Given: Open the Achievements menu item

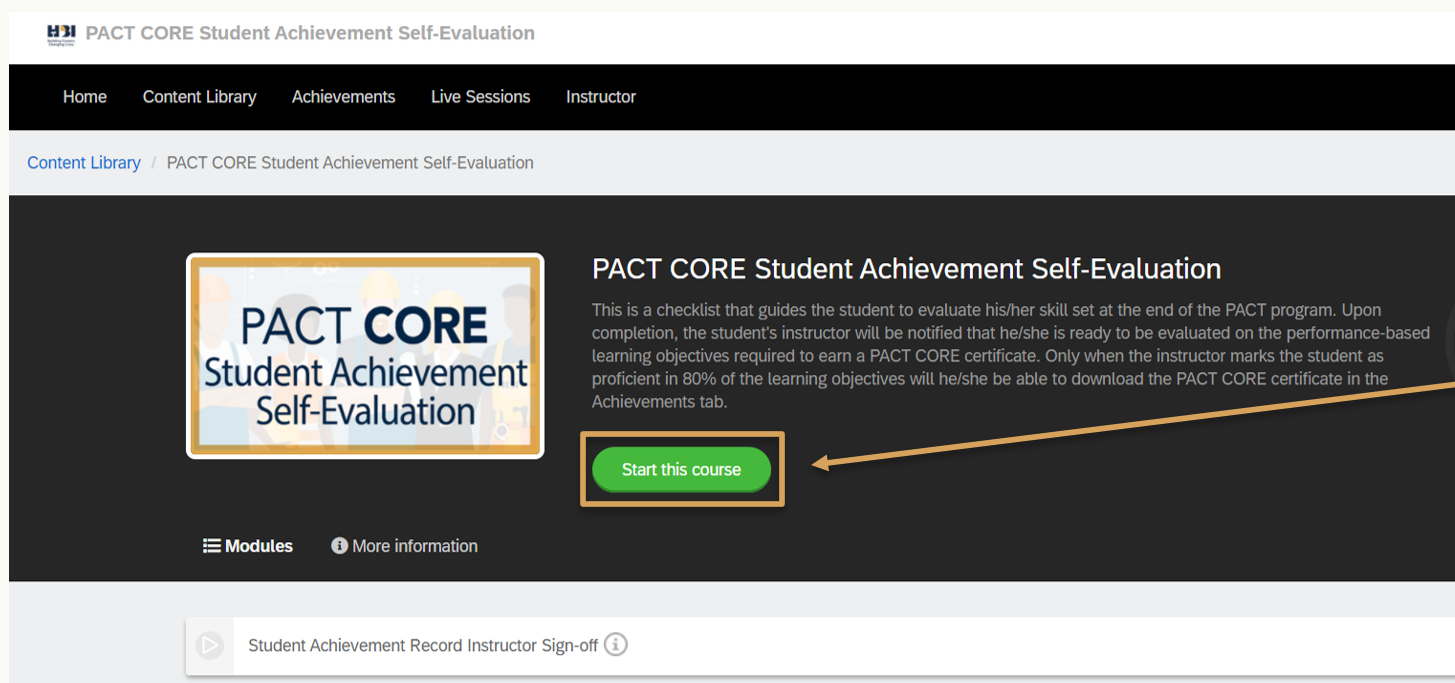Looking at the screenshot, I should click(343, 97).
